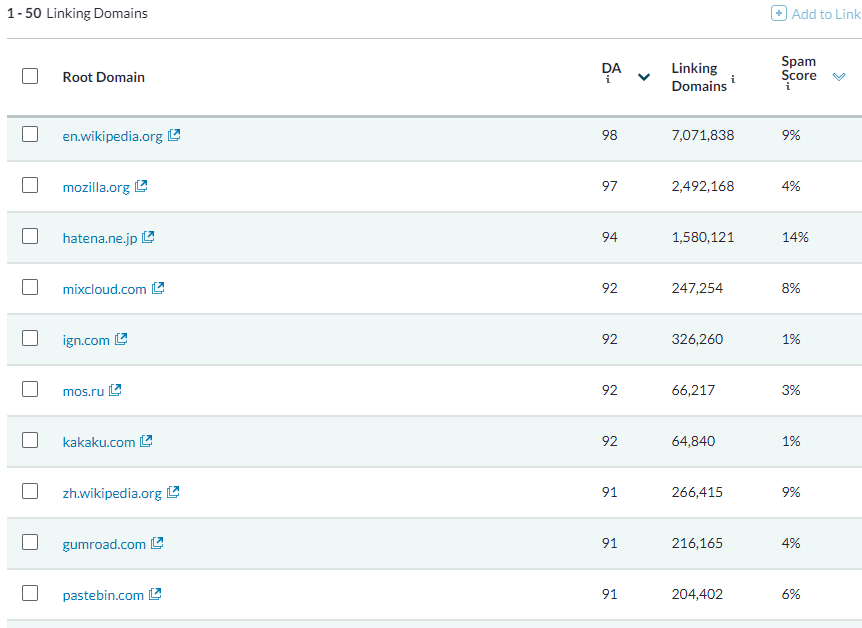
Task: Click the Linking Domains column header
Action: [699, 77]
